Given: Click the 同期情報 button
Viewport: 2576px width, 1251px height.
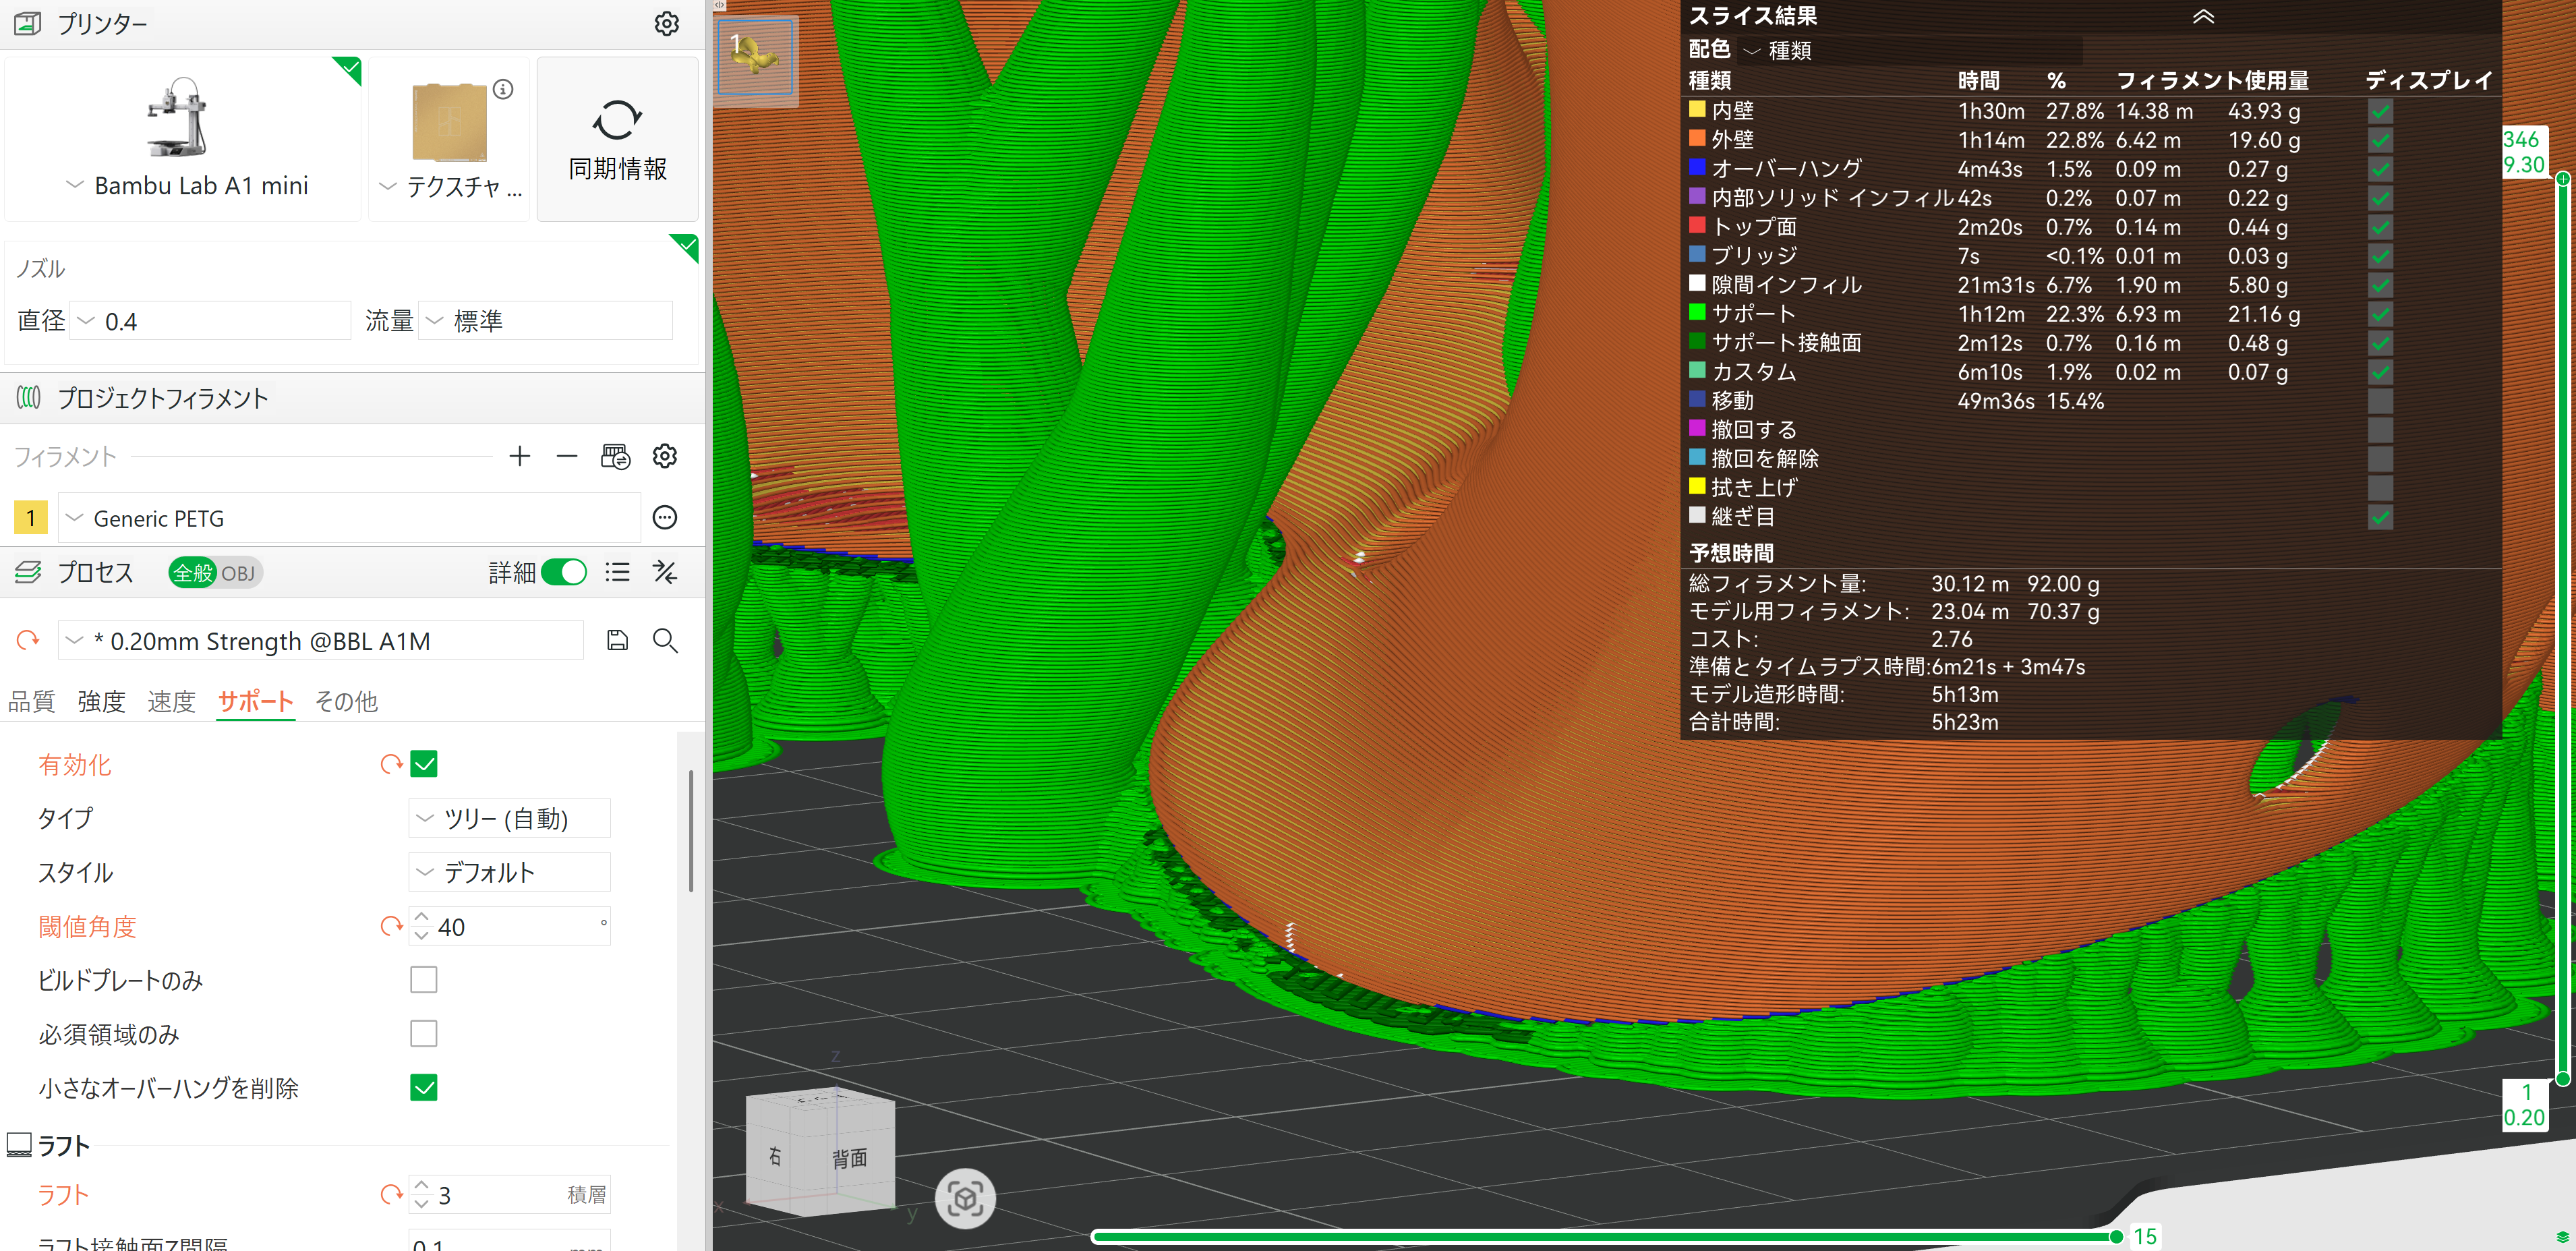Looking at the screenshot, I should [x=617, y=138].
